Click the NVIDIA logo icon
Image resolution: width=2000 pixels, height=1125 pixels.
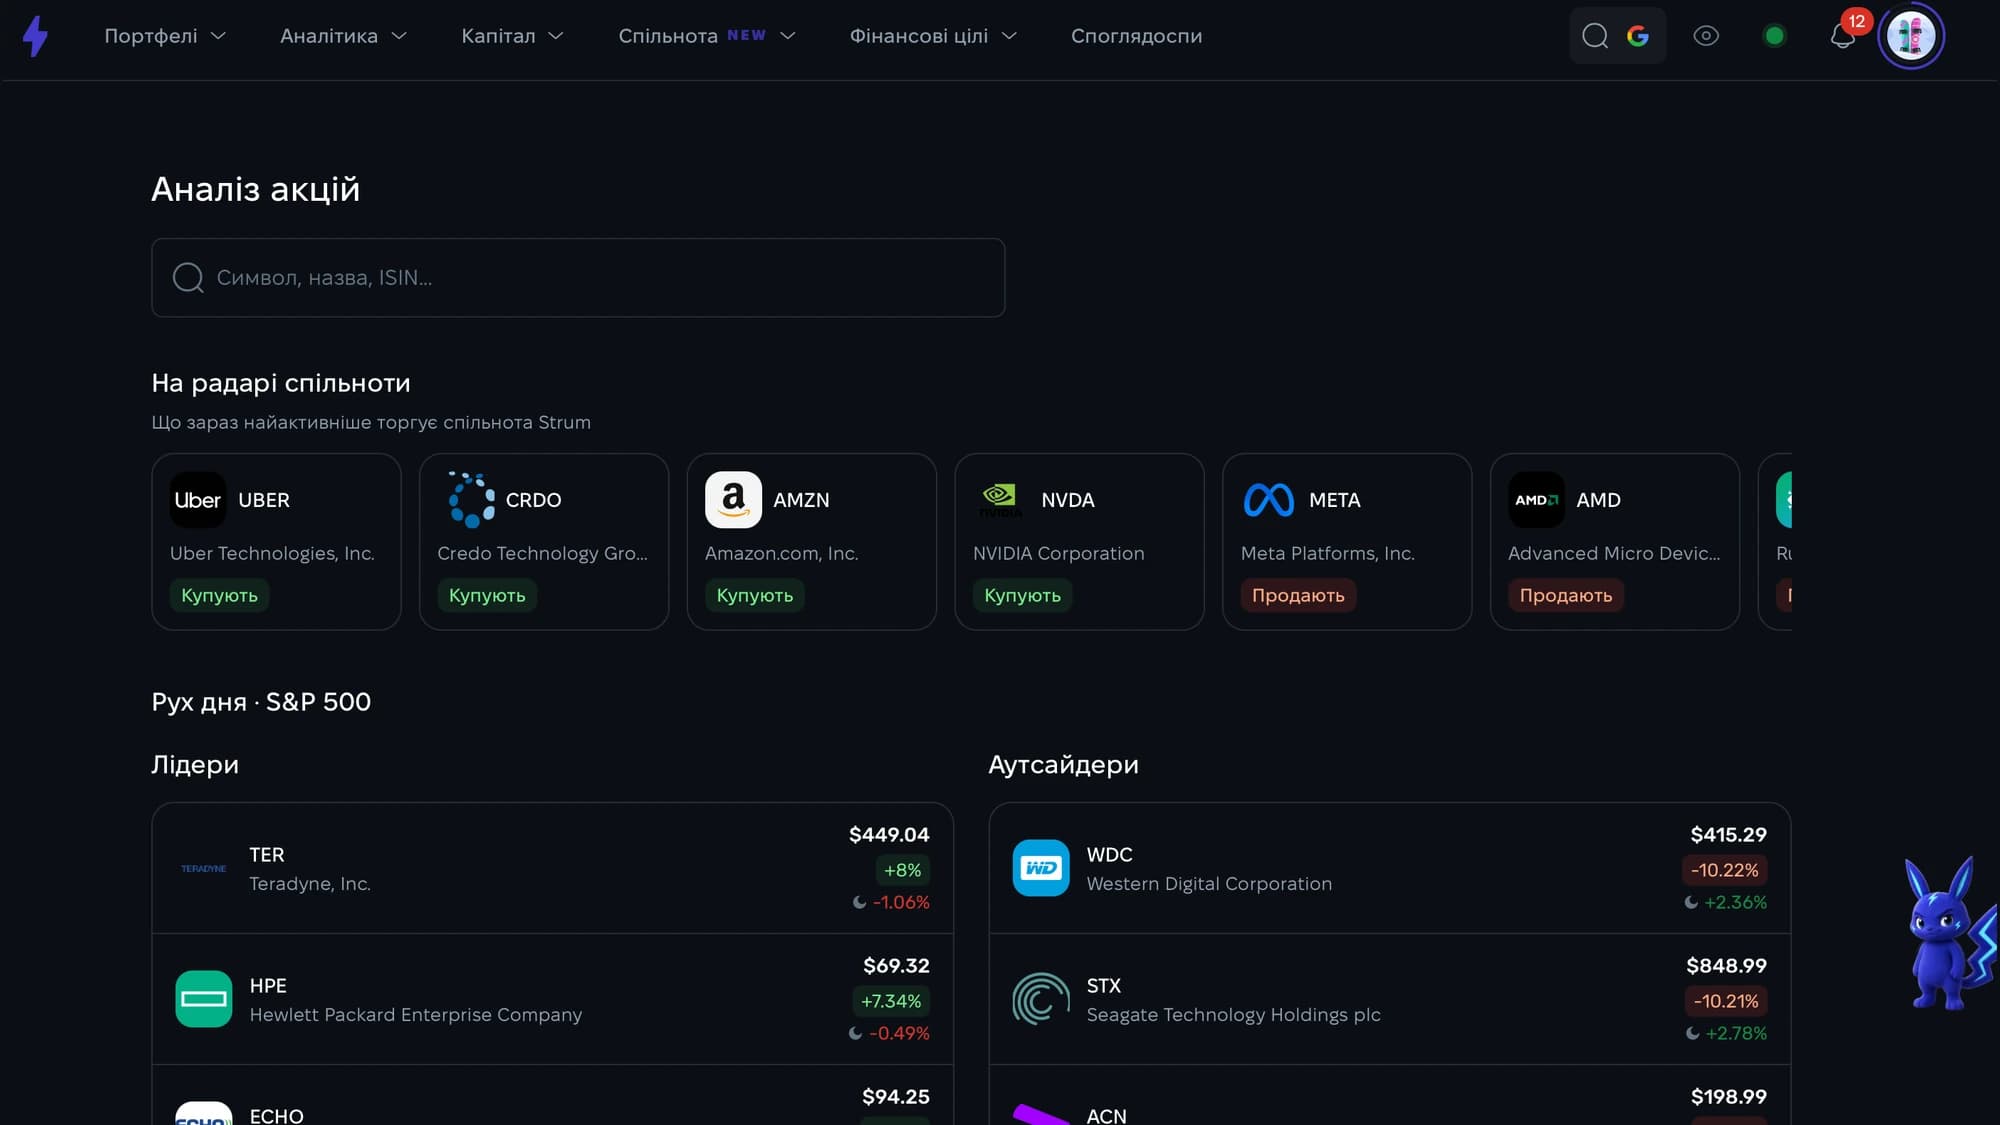tap(1001, 500)
